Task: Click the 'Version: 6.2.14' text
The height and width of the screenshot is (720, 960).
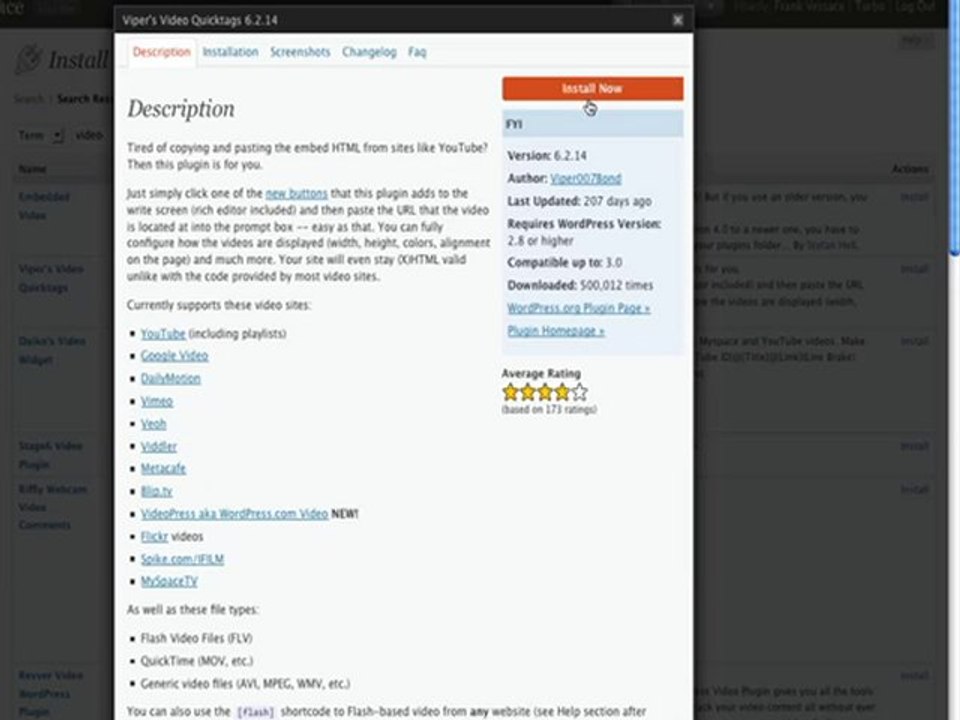Action: point(547,156)
